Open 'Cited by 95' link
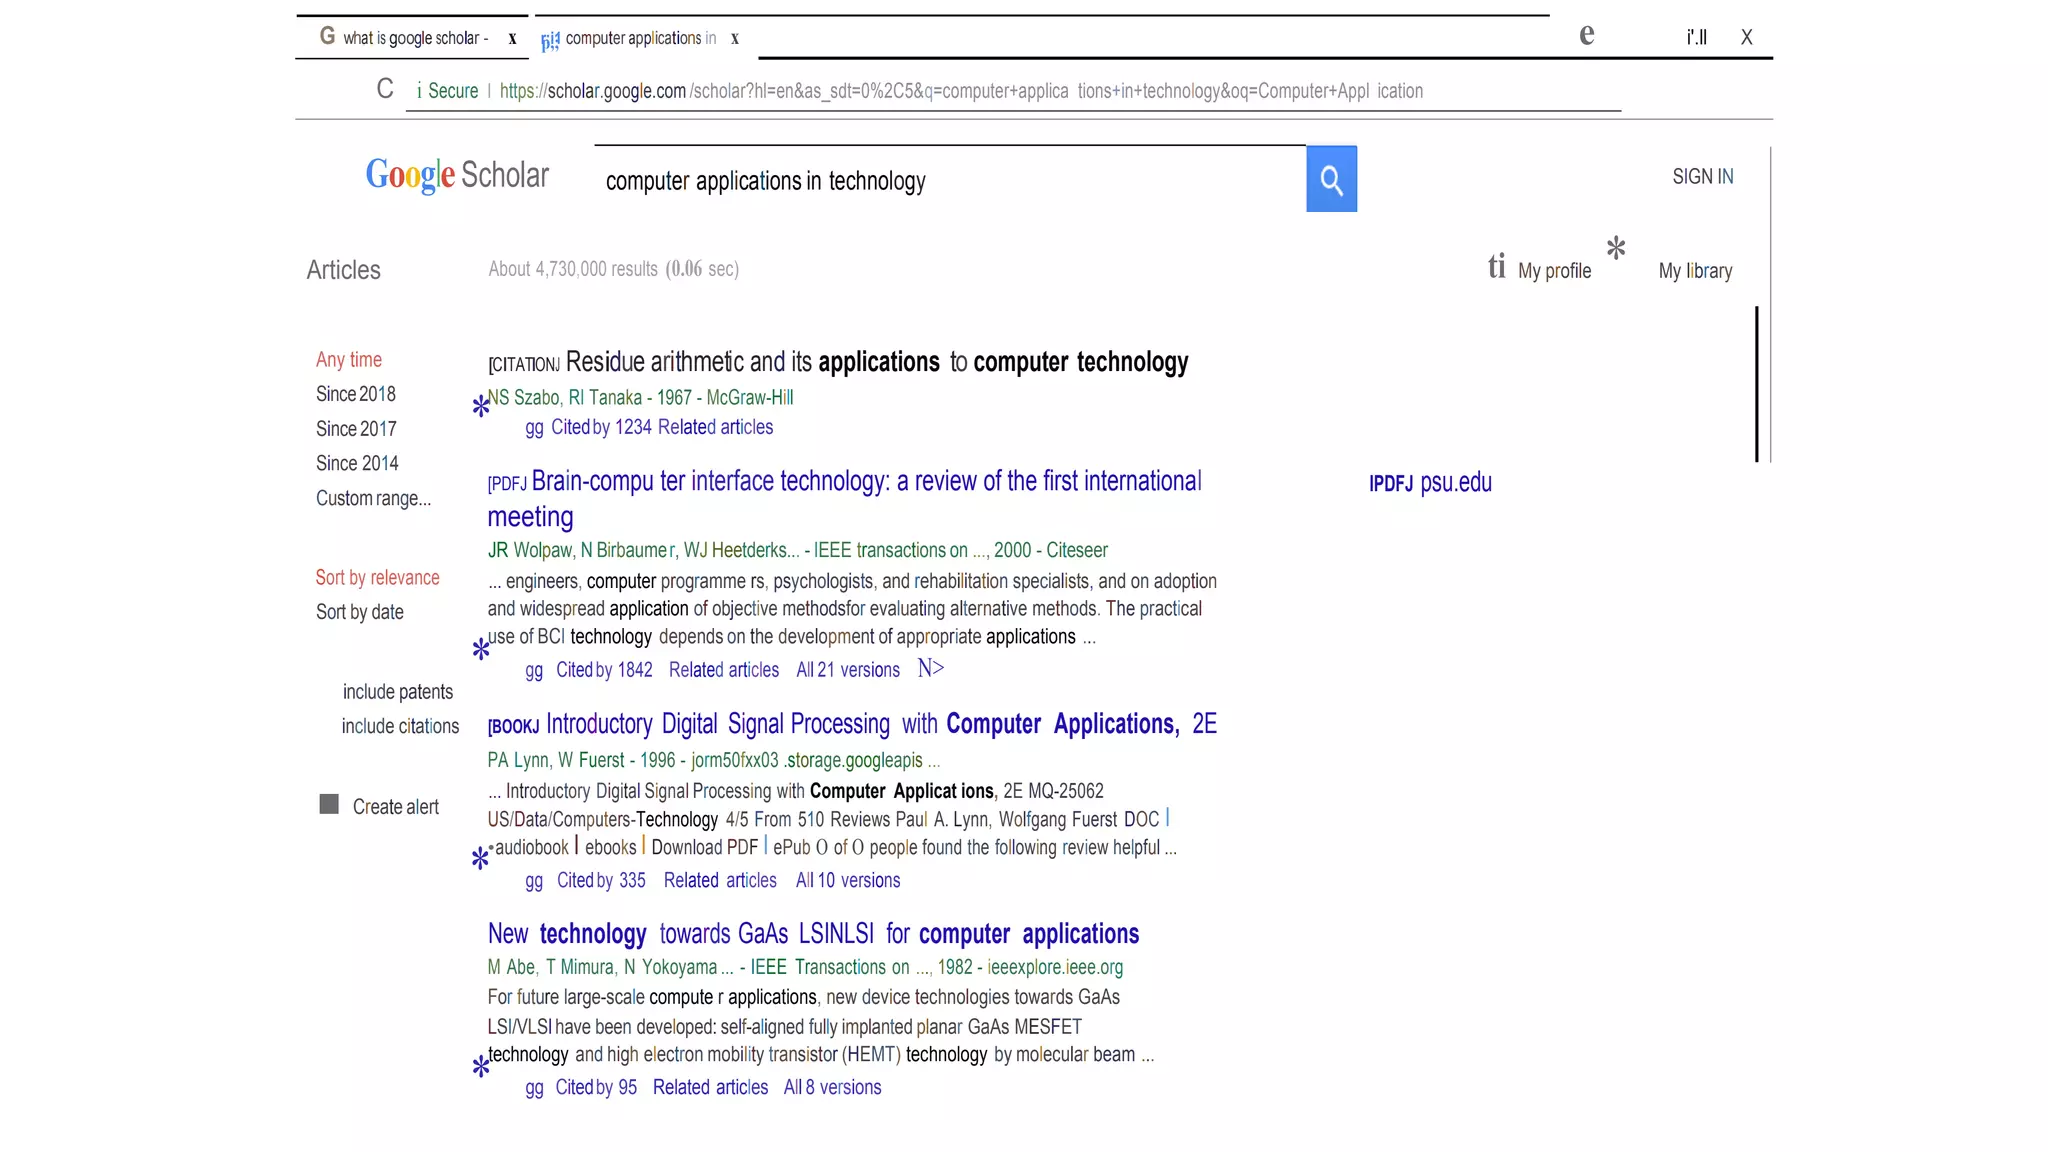The width and height of the screenshot is (2048, 1152). click(x=596, y=1088)
